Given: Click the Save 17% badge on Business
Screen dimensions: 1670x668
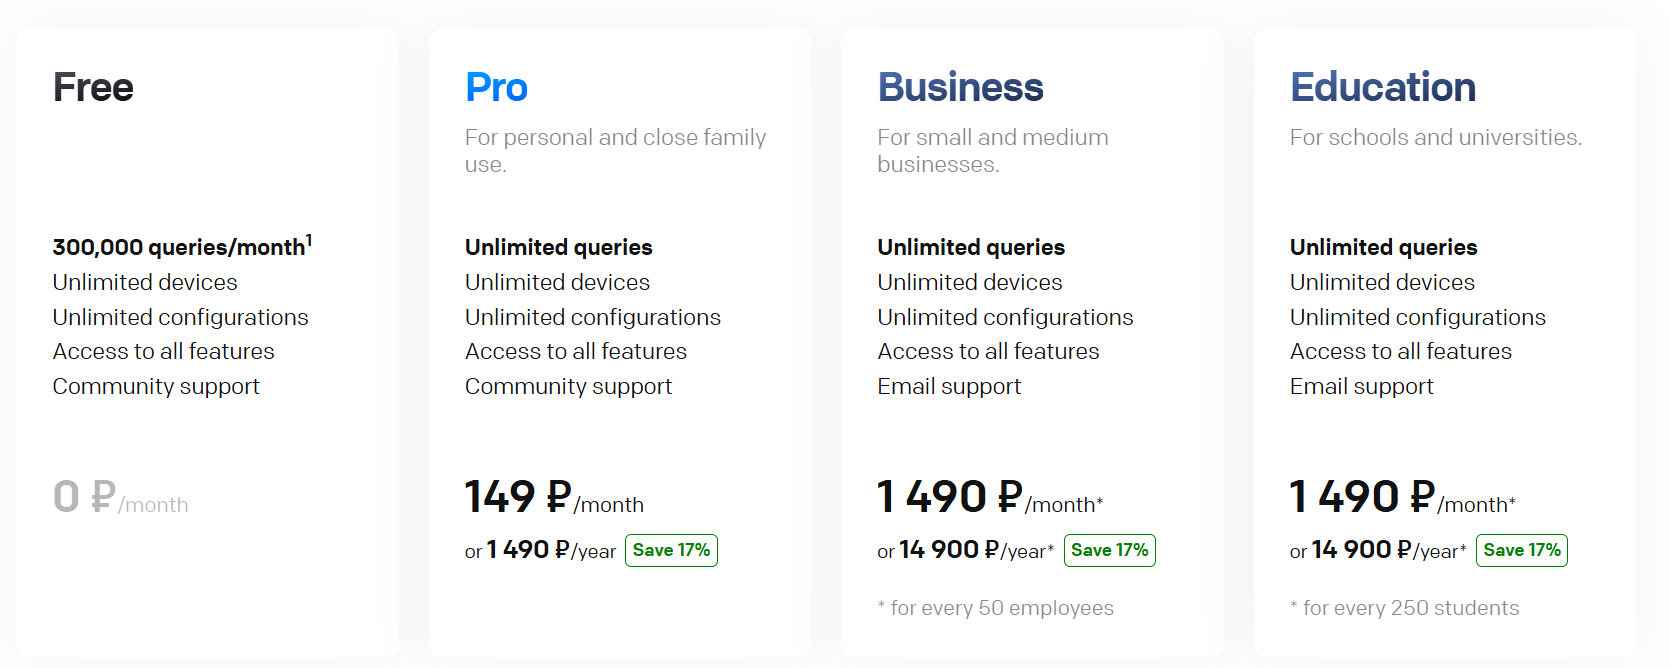Looking at the screenshot, I should (x=1109, y=551).
